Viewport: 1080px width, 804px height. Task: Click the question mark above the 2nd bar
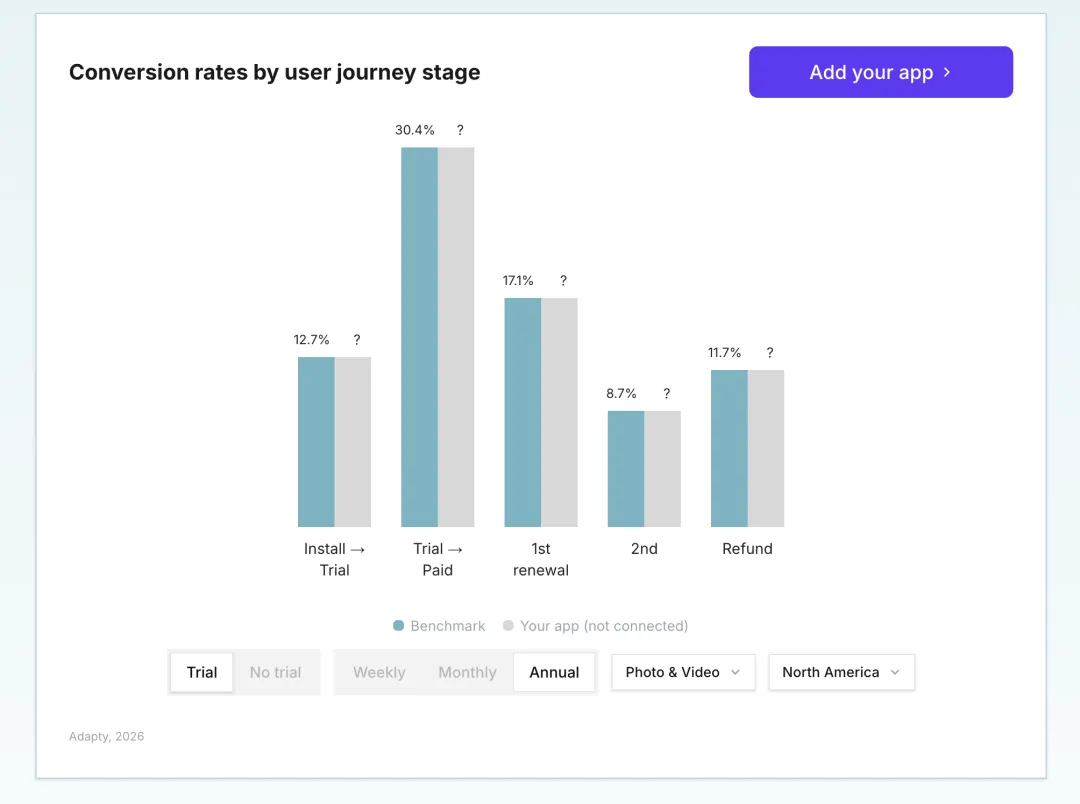coord(667,394)
